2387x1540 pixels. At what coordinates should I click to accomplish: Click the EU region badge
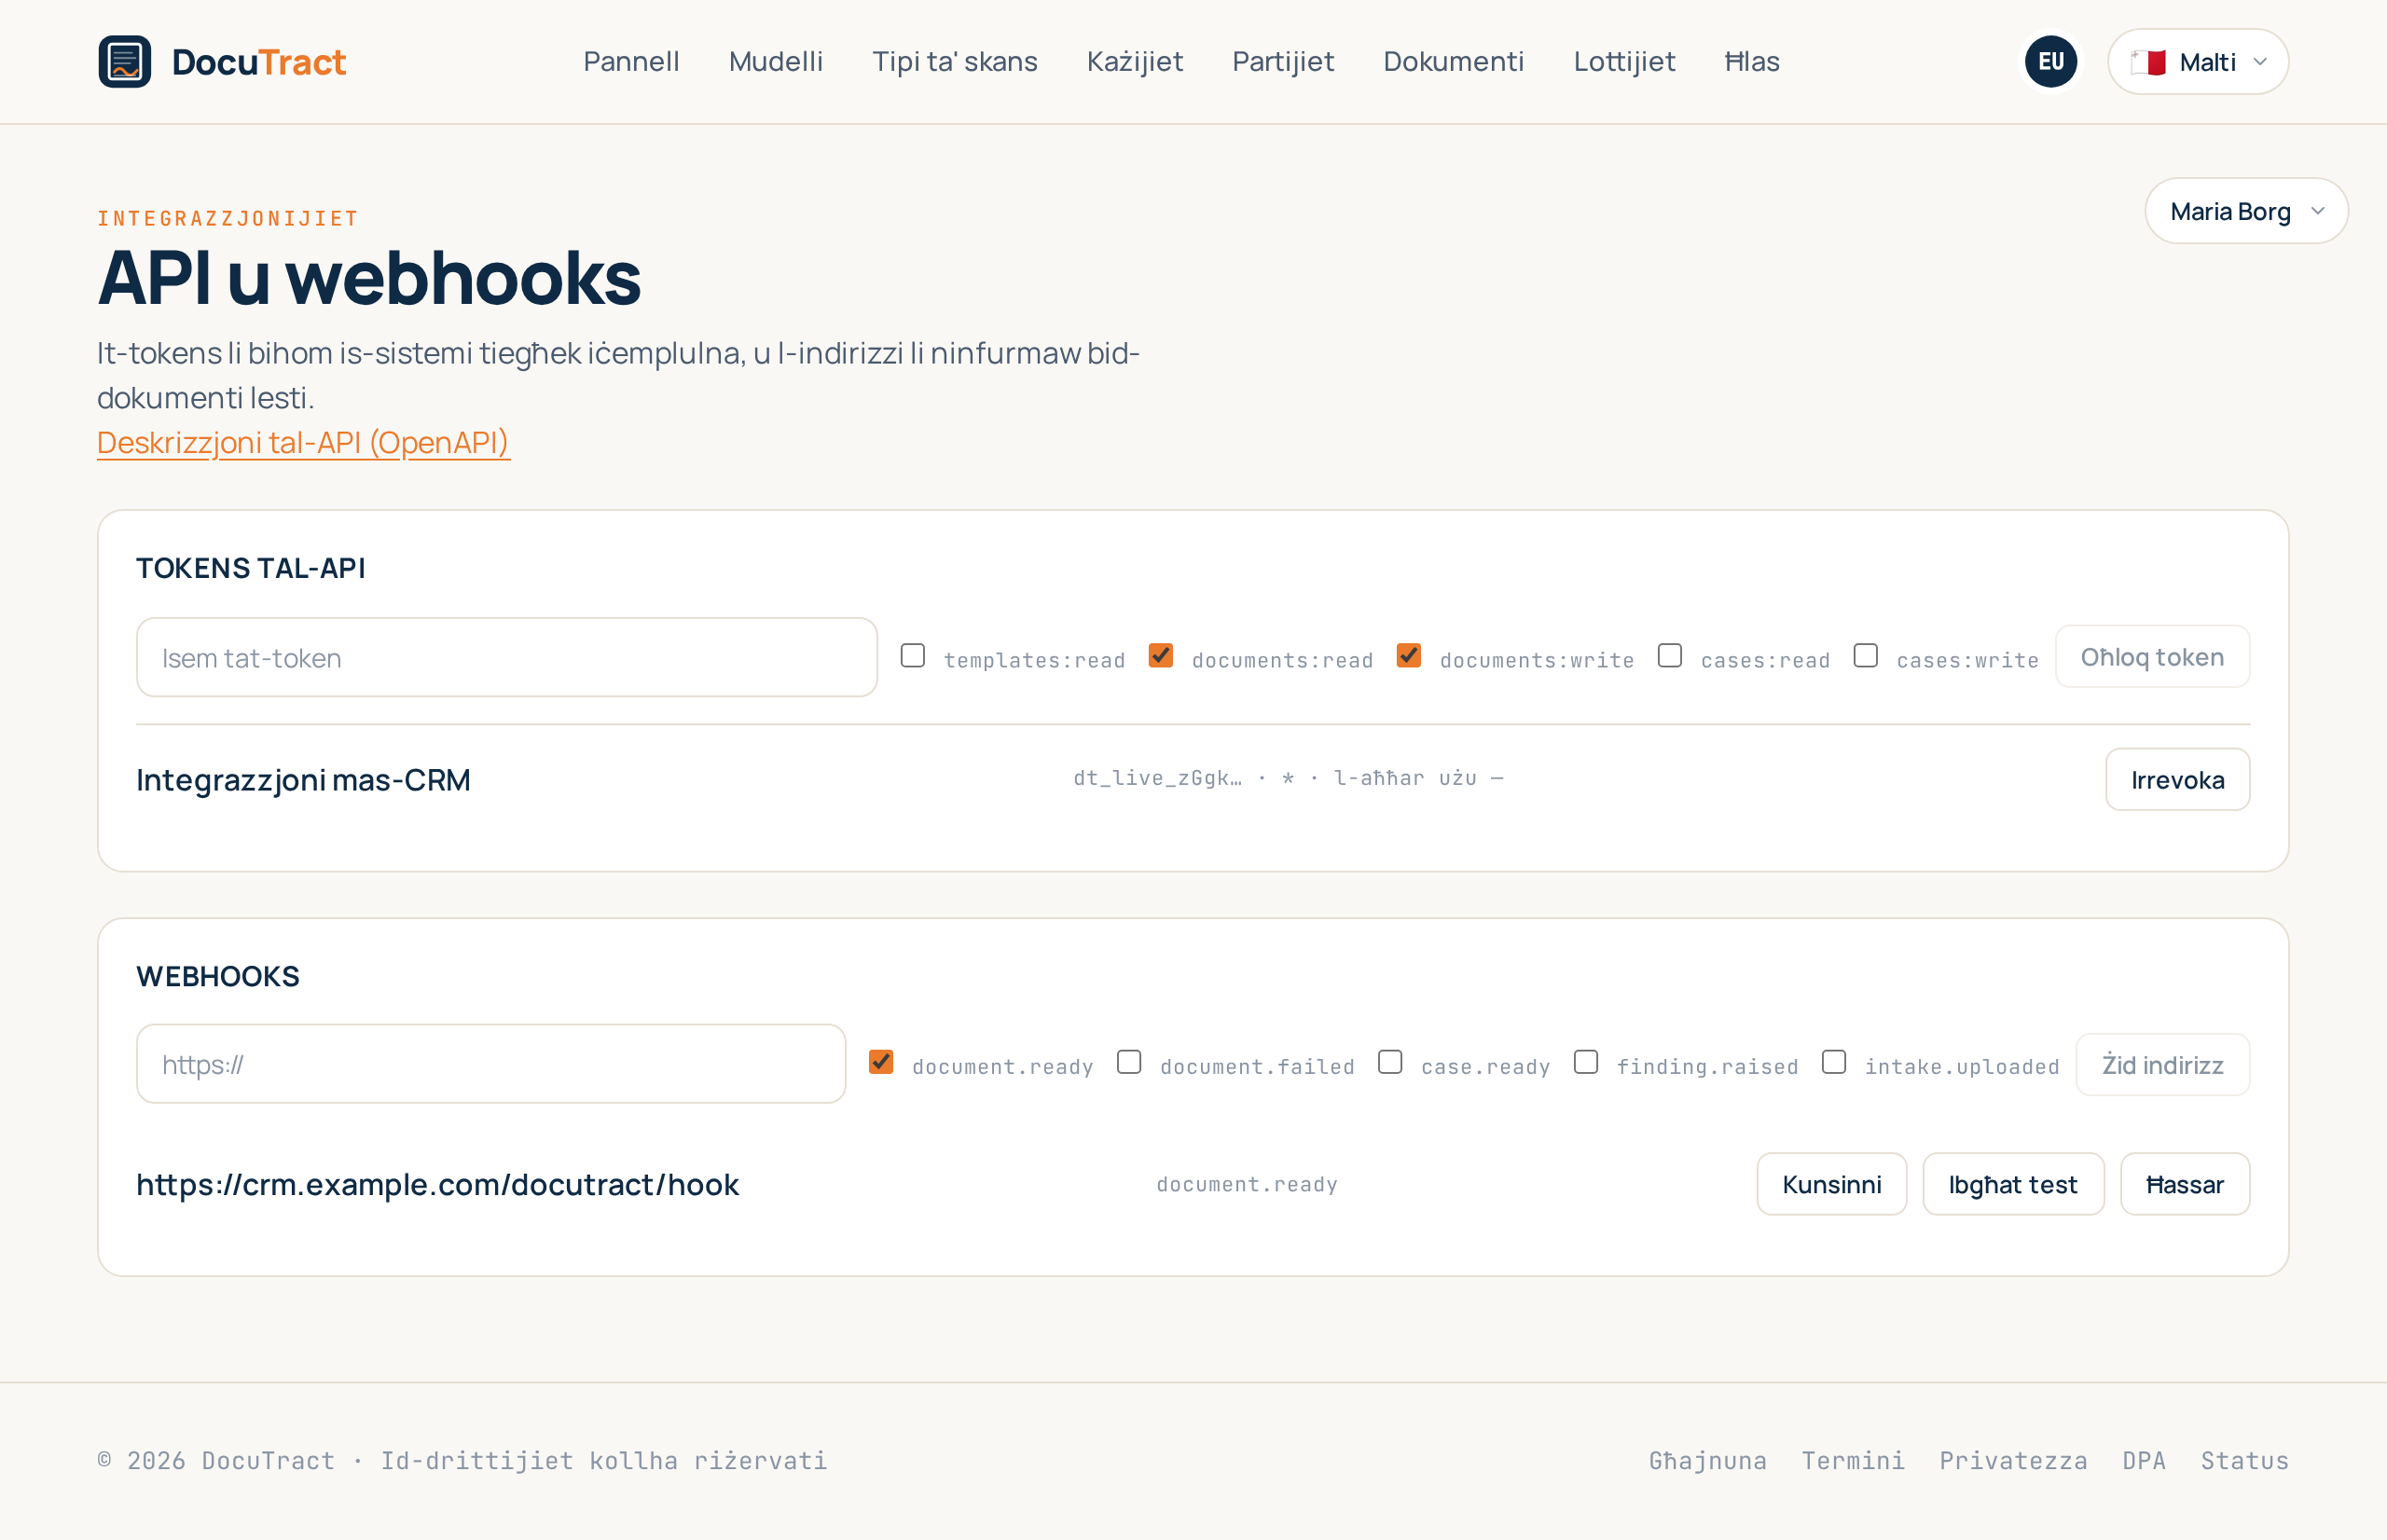point(2050,61)
